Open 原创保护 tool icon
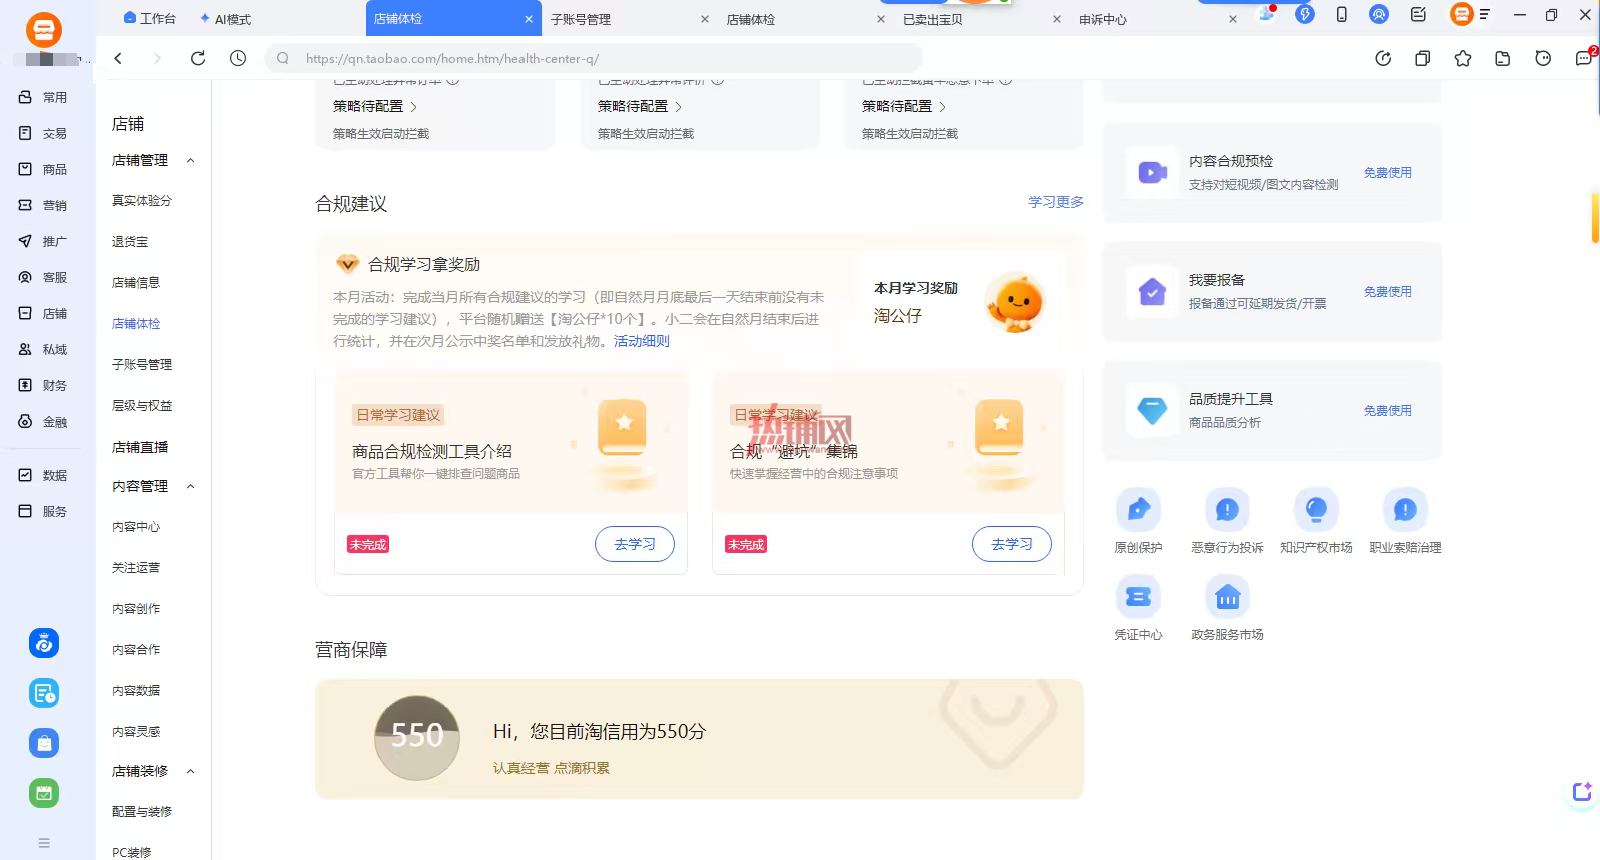 [1138, 510]
